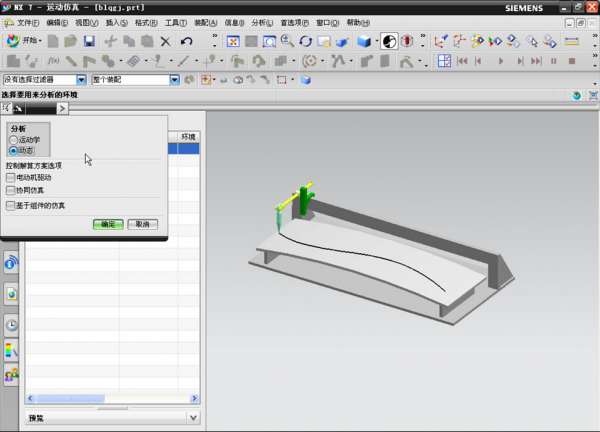The height and width of the screenshot is (432, 600).
Task: Open the 编辑(E) menu
Action: pyautogui.click(x=57, y=23)
